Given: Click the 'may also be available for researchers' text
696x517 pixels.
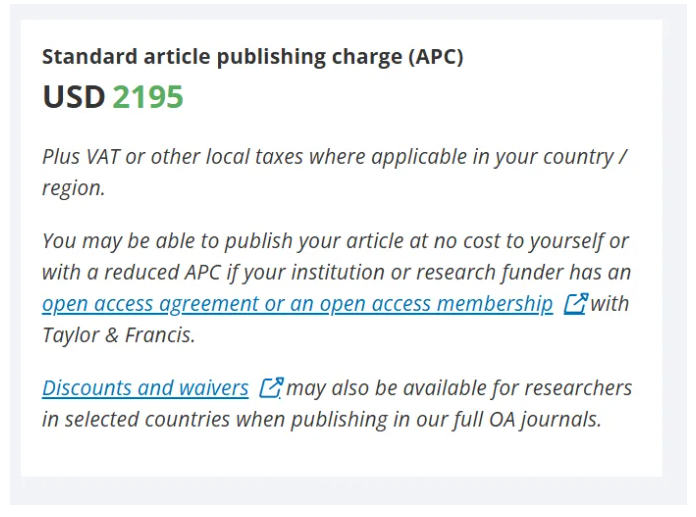Looking at the screenshot, I should [x=459, y=388].
